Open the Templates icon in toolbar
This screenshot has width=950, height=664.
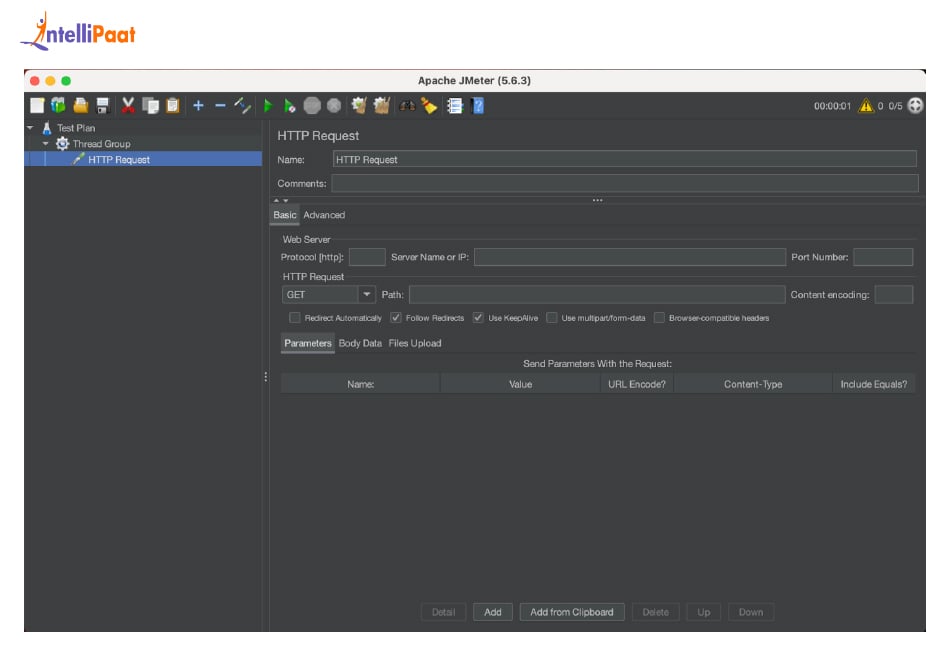point(58,105)
